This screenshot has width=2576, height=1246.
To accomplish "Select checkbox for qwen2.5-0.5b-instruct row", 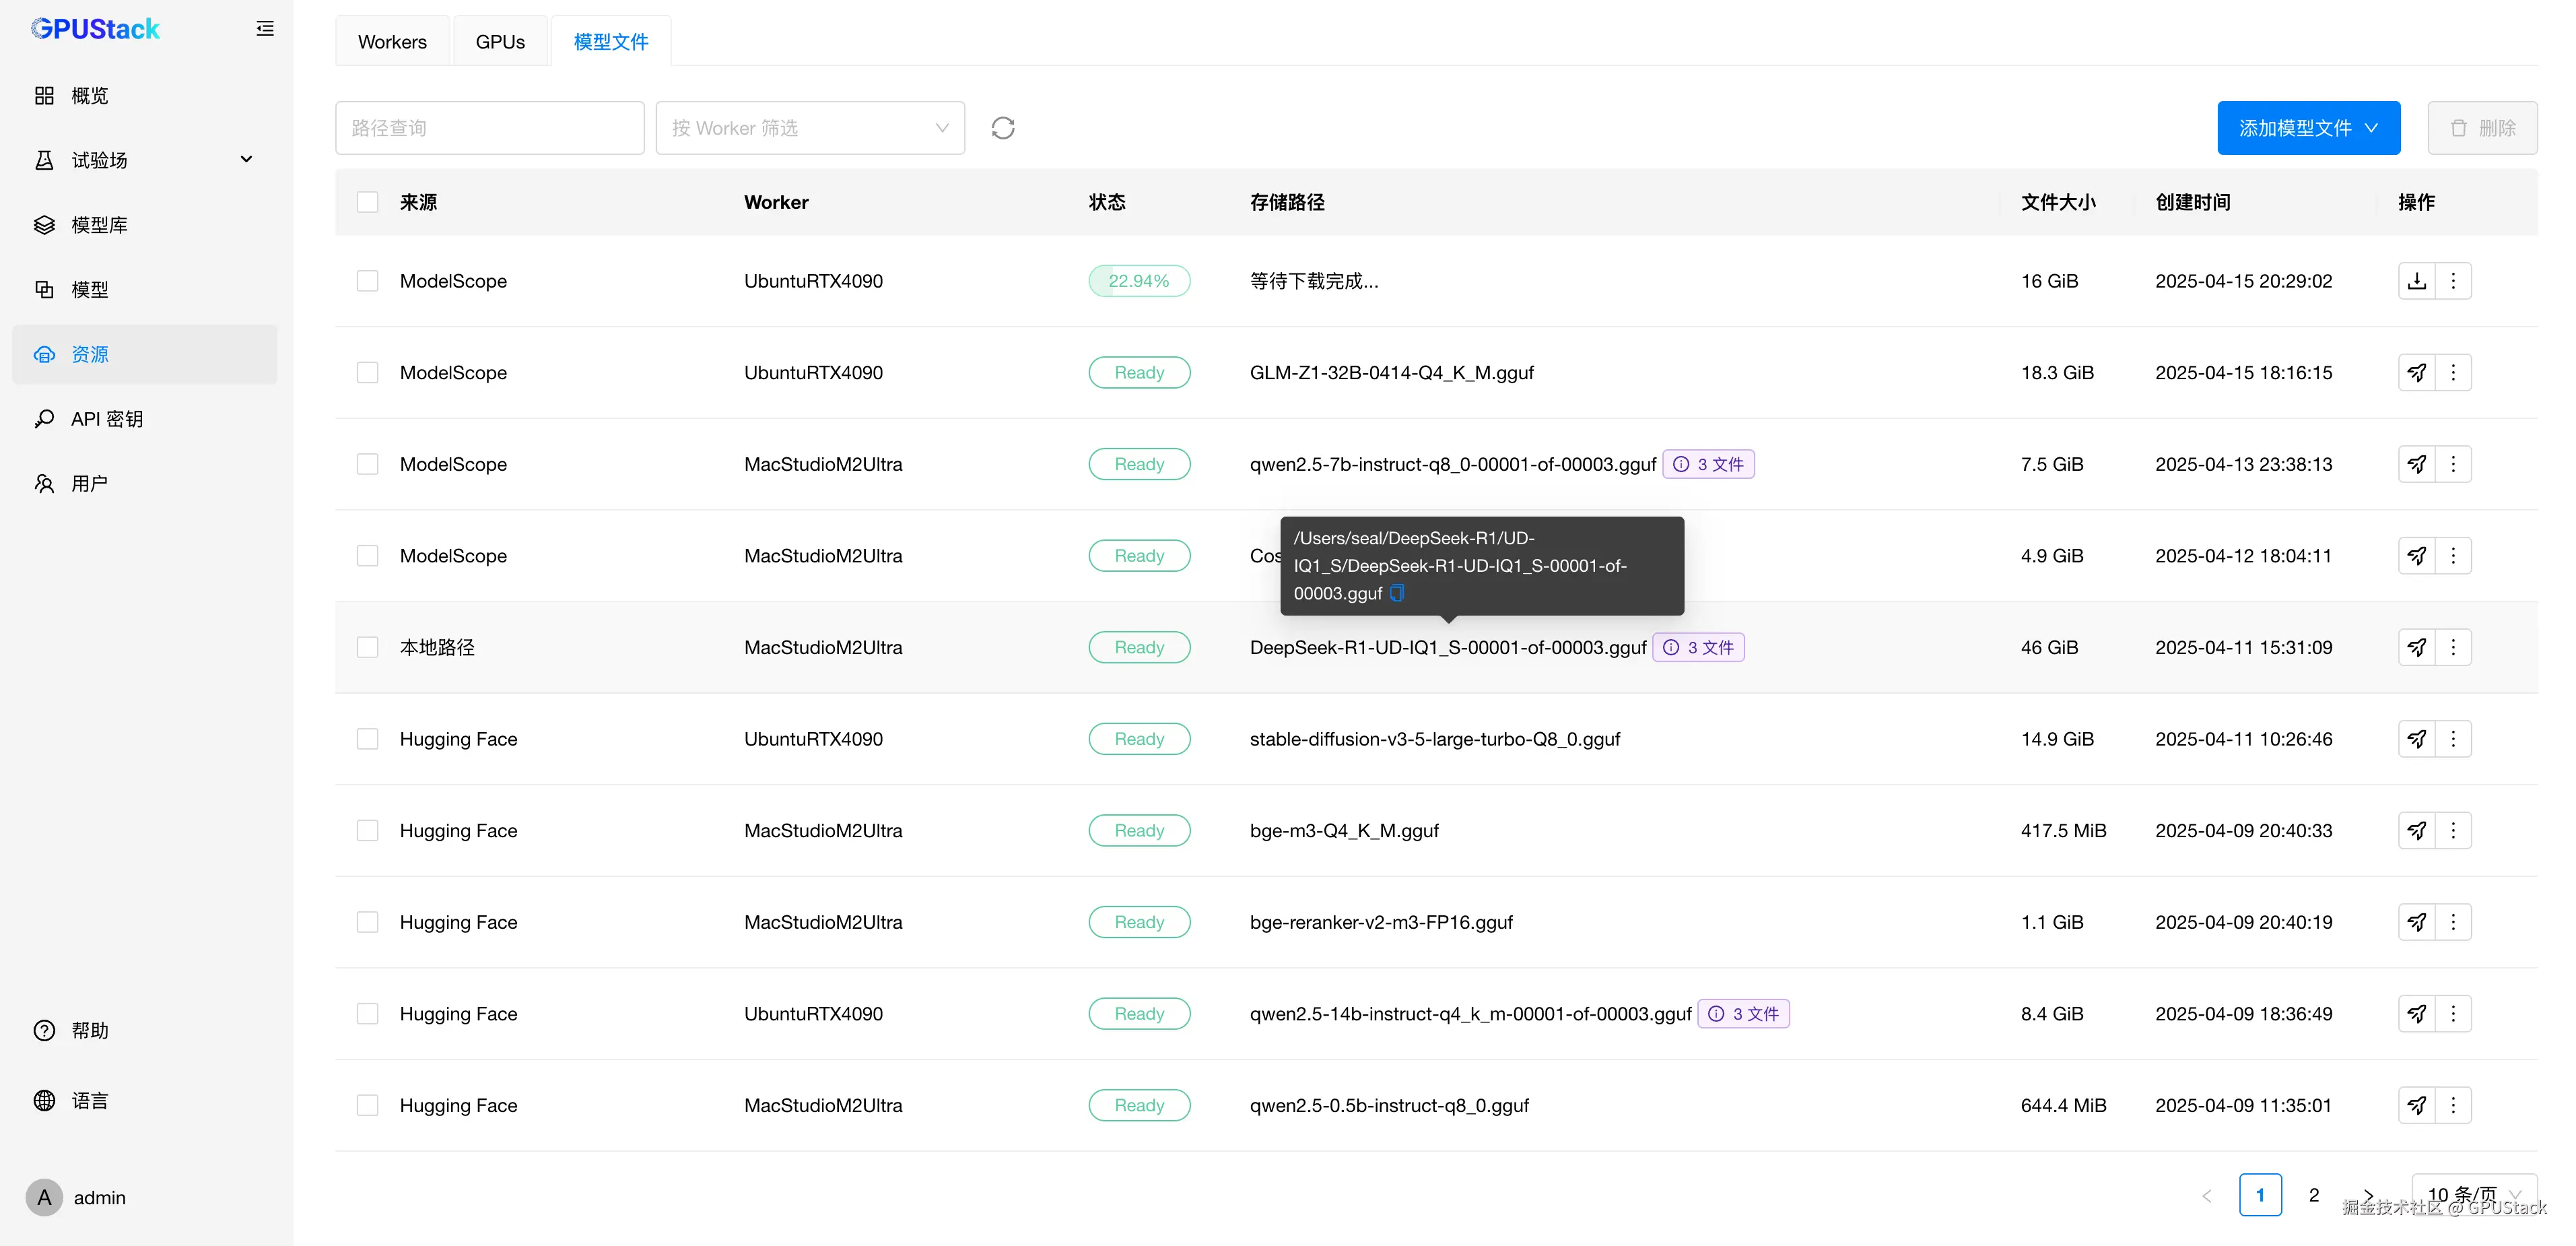I will tap(368, 1106).
